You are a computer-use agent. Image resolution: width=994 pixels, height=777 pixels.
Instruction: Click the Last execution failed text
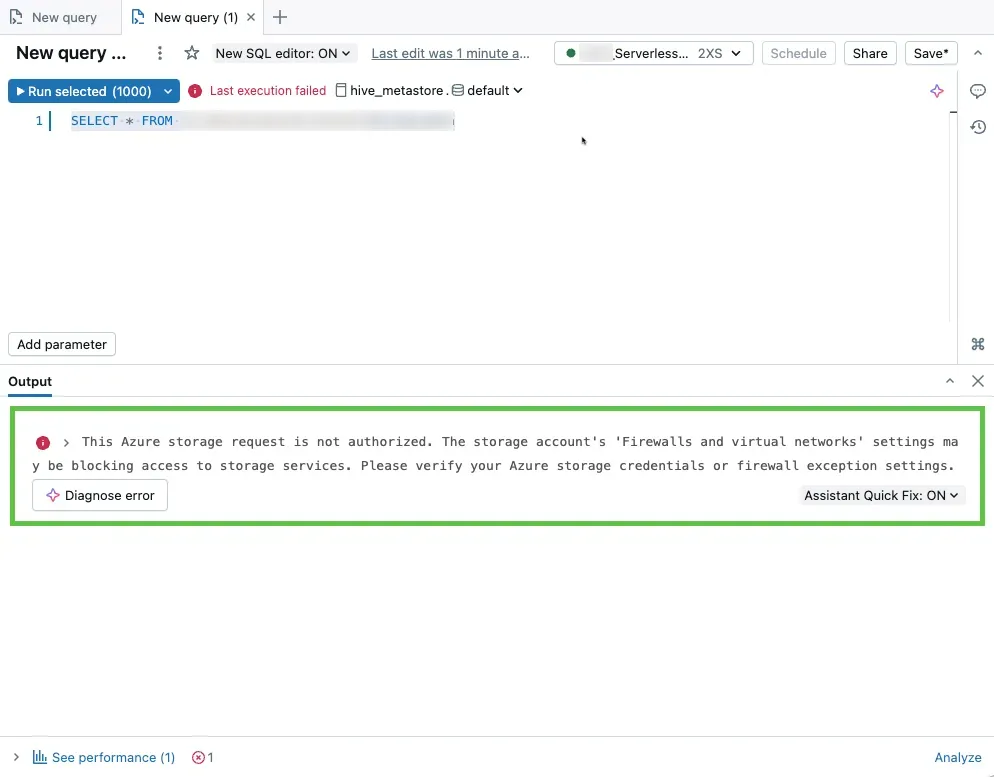pos(268,91)
